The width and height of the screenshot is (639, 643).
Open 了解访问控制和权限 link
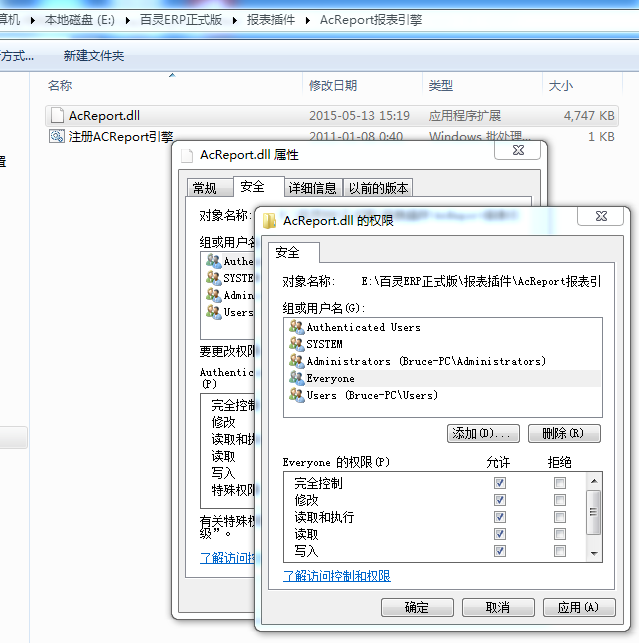pos(337,576)
